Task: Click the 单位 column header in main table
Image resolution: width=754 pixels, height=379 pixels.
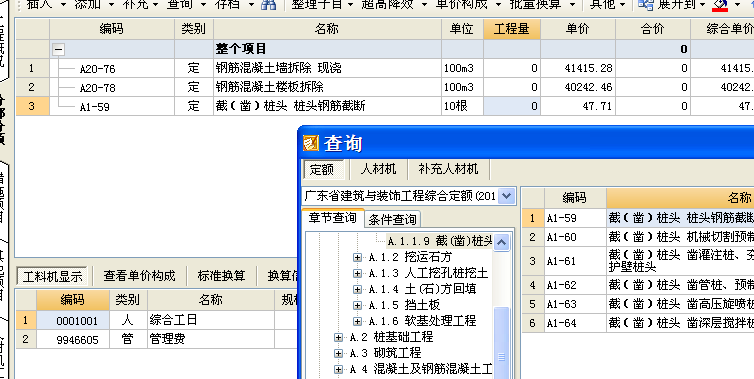Action: point(462,29)
